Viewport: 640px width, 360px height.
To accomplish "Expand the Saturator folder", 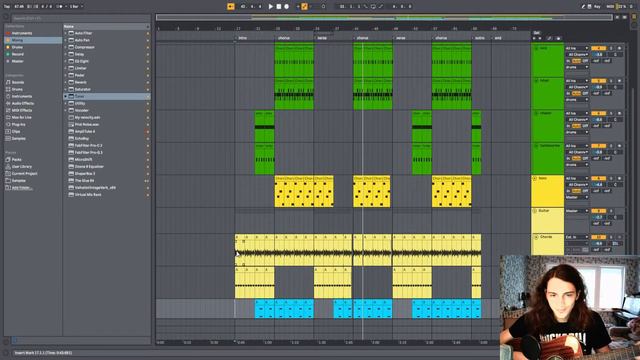I will [x=65, y=89].
